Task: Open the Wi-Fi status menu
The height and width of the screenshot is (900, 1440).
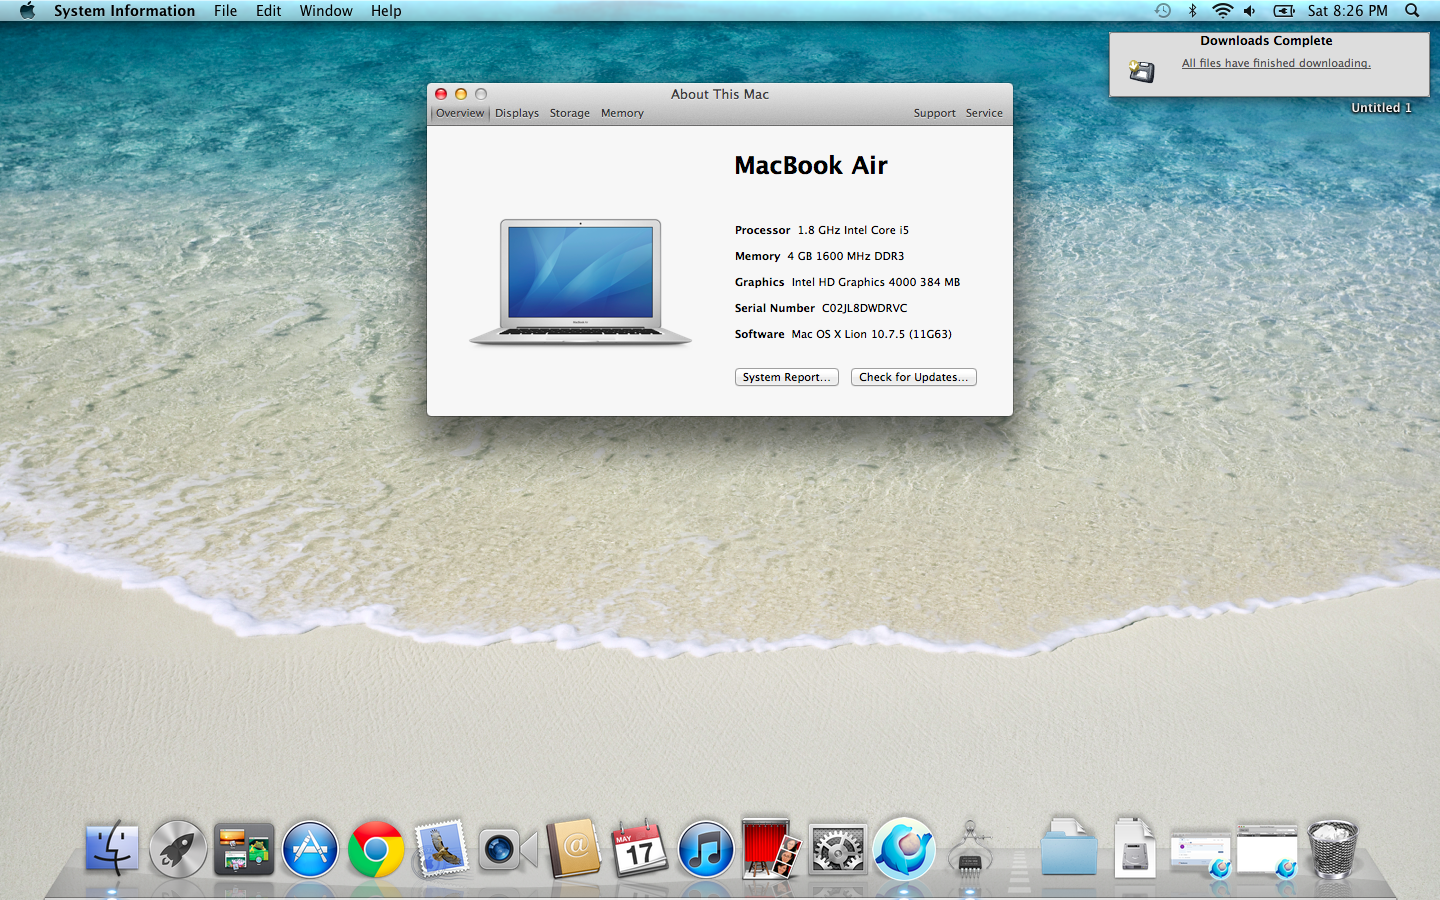Action: tap(1222, 11)
